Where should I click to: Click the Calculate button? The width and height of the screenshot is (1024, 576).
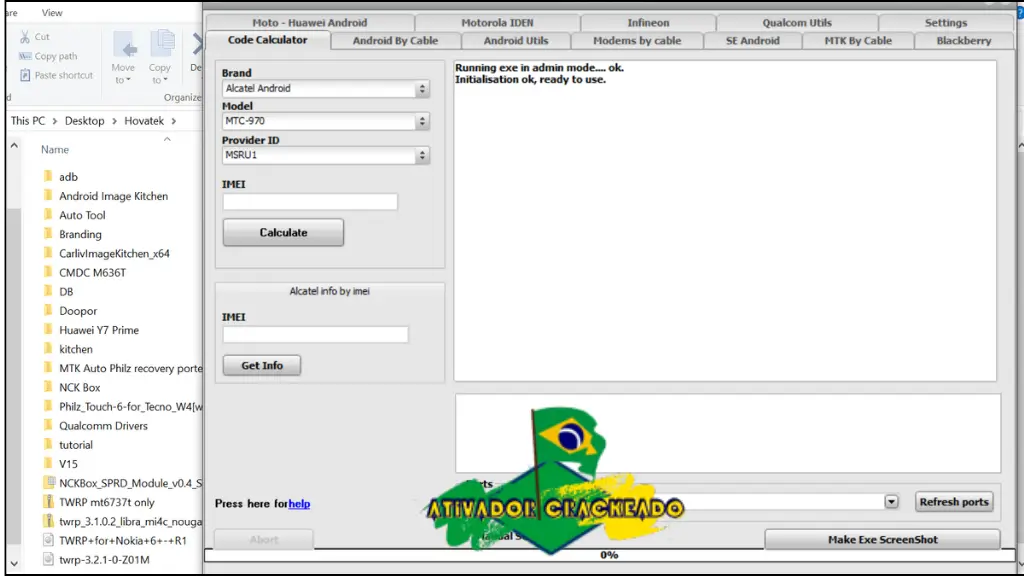pyautogui.click(x=283, y=232)
